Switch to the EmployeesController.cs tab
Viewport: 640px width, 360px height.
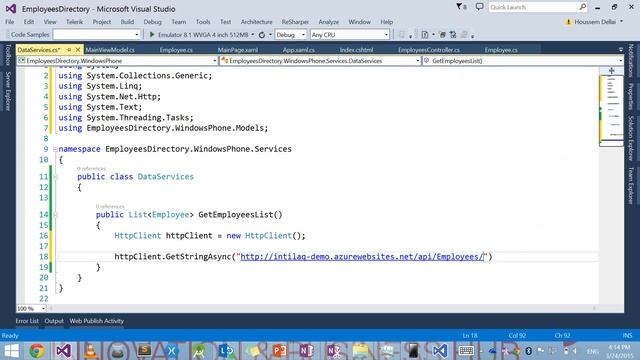(x=429, y=50)
